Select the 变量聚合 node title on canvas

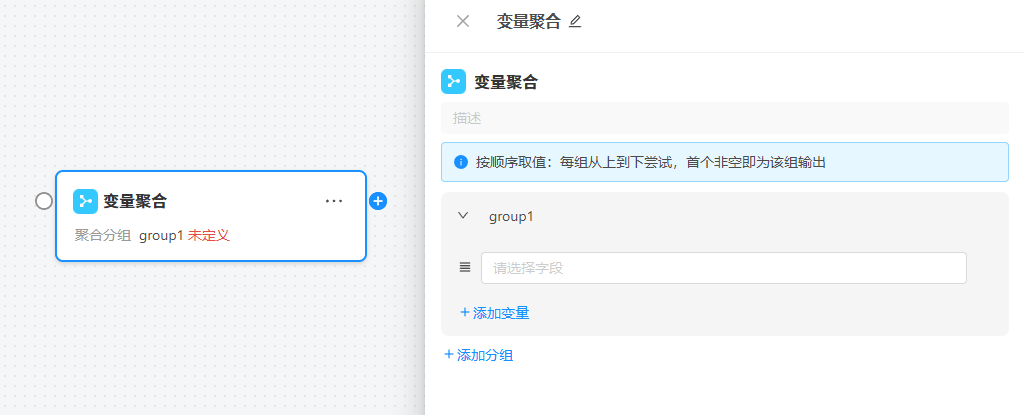pyautogui.click(x=135, y=201)
